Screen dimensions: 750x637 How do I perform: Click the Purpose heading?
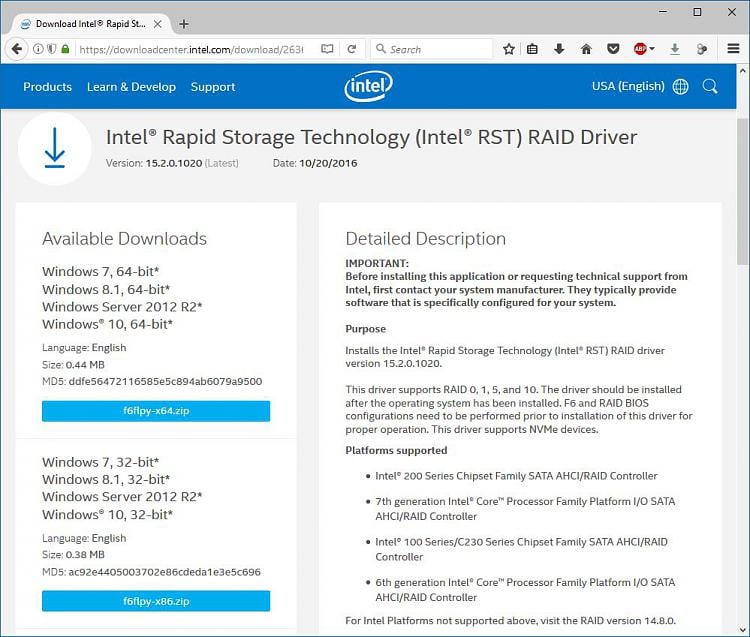[365, 329]
